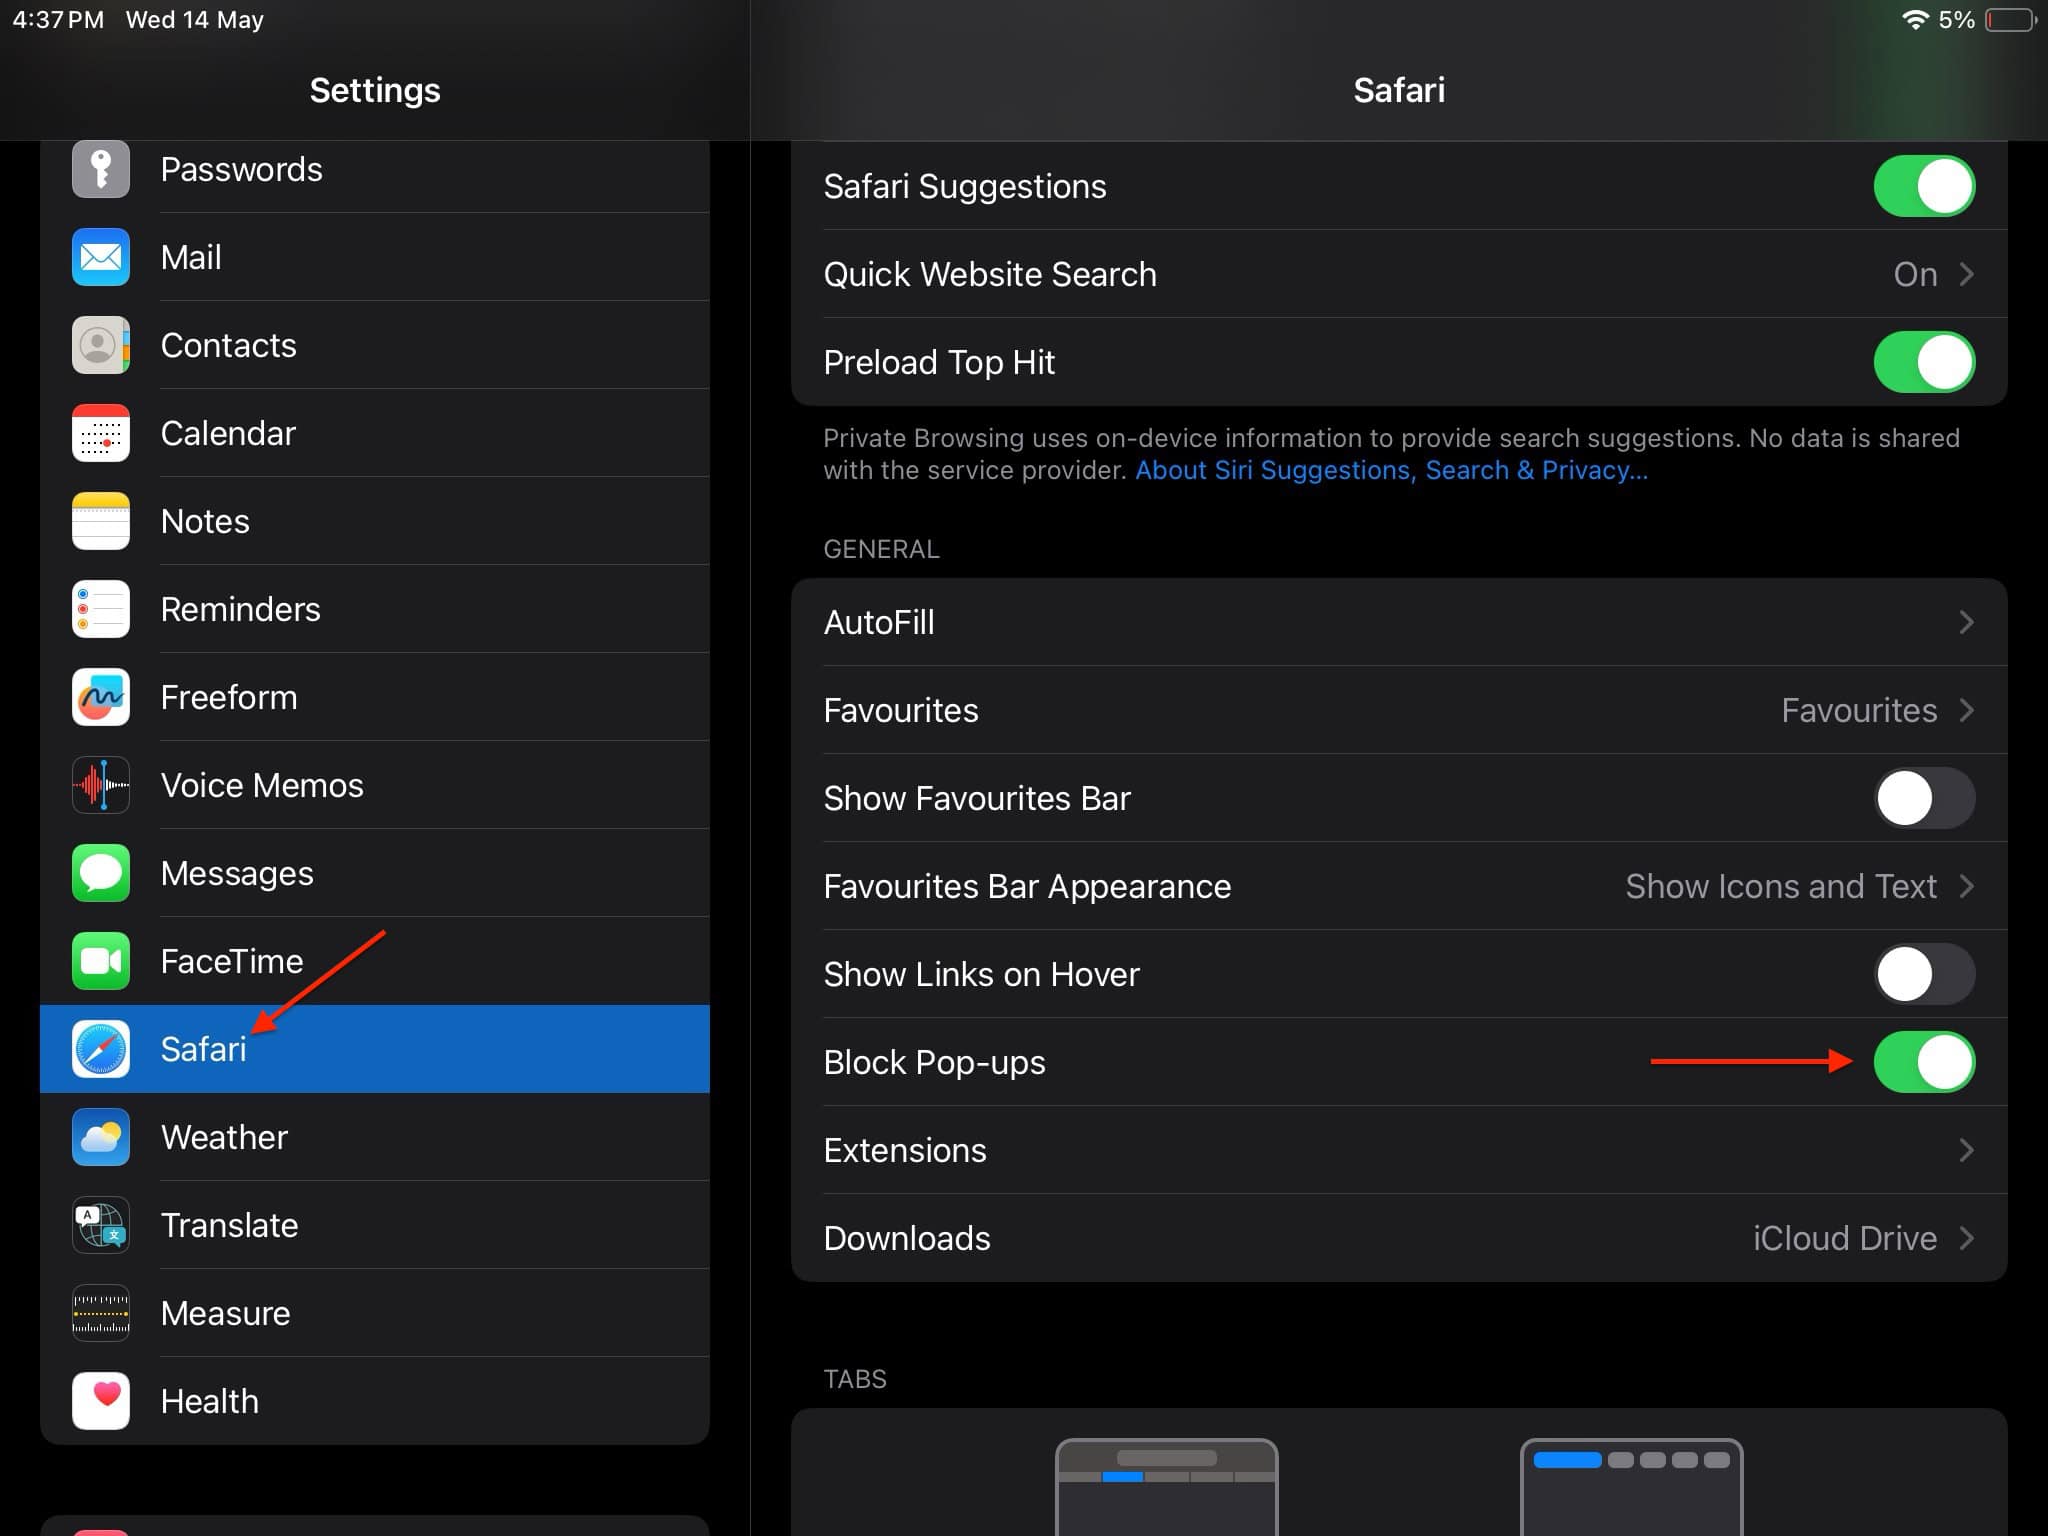
Task: Open Mail settings via the Mail icon
Action: click(100, 257)
